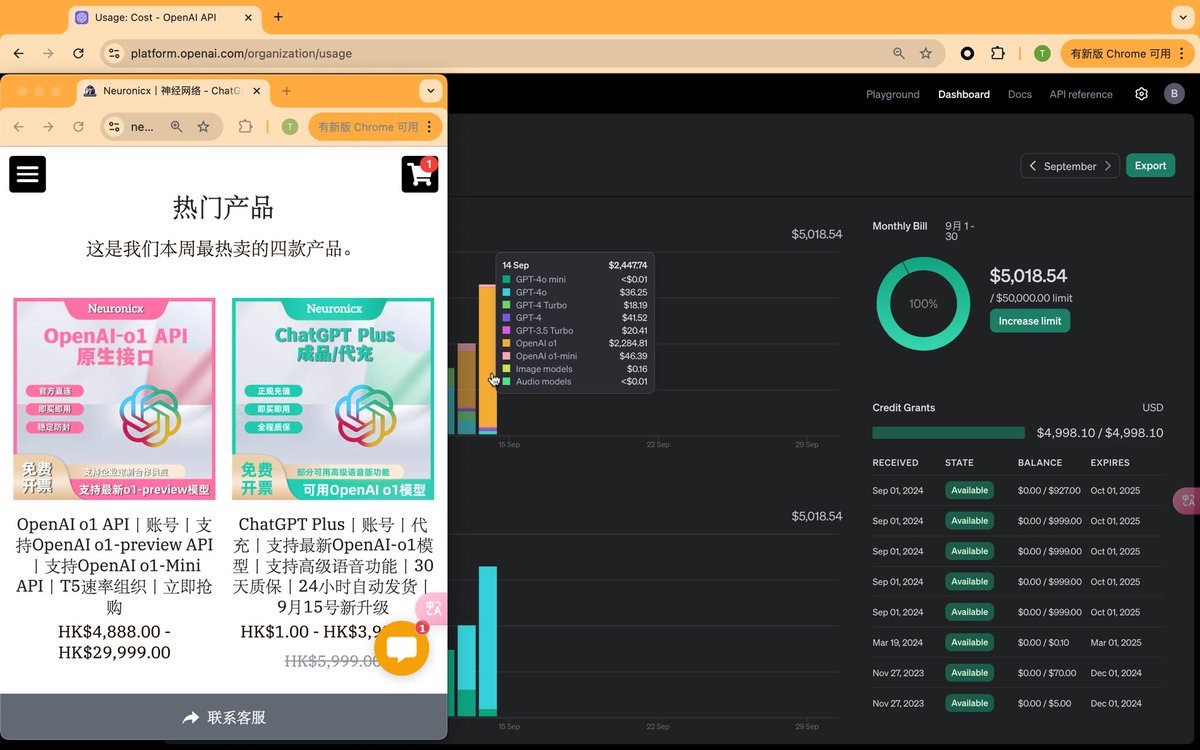Close the Neuronicx tab
The image size is (1200, 750).
pyautogui.click(x=257, y=91)
